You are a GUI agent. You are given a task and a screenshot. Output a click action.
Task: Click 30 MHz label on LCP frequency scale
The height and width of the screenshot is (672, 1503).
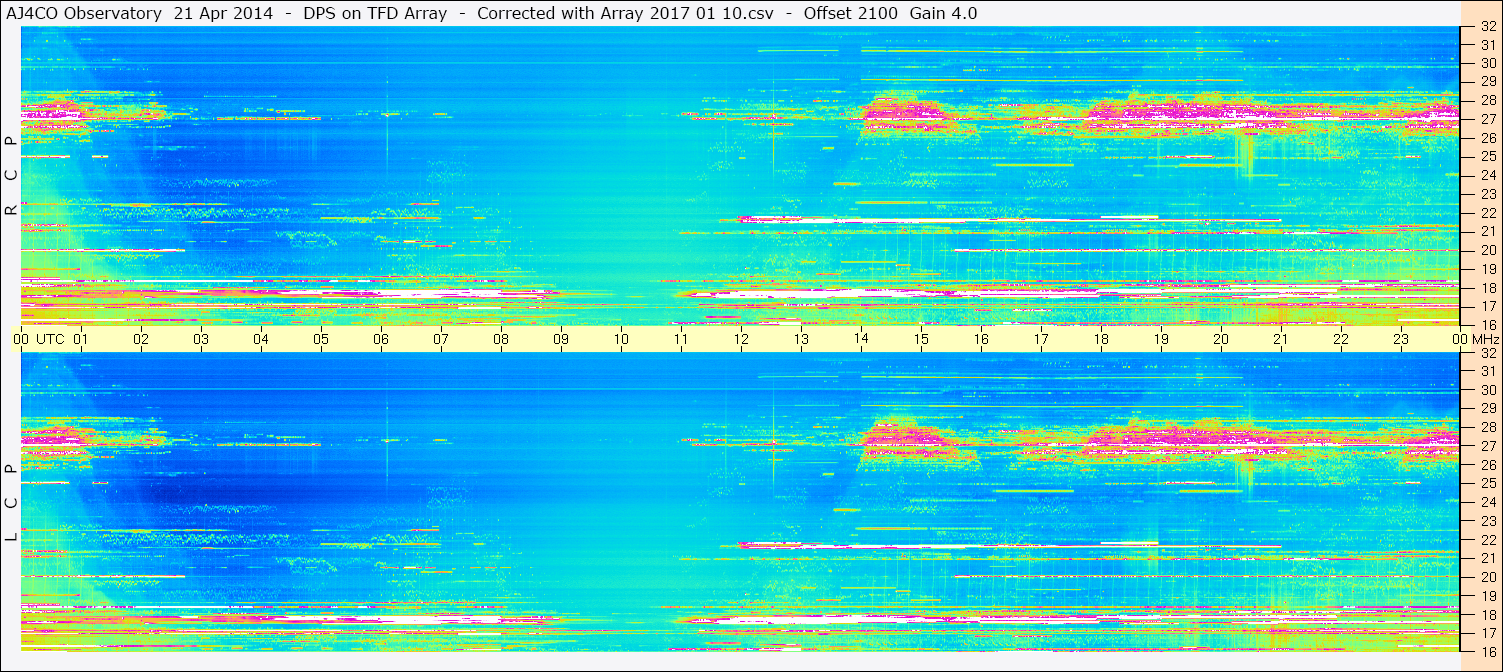[x=1487, y=390]
